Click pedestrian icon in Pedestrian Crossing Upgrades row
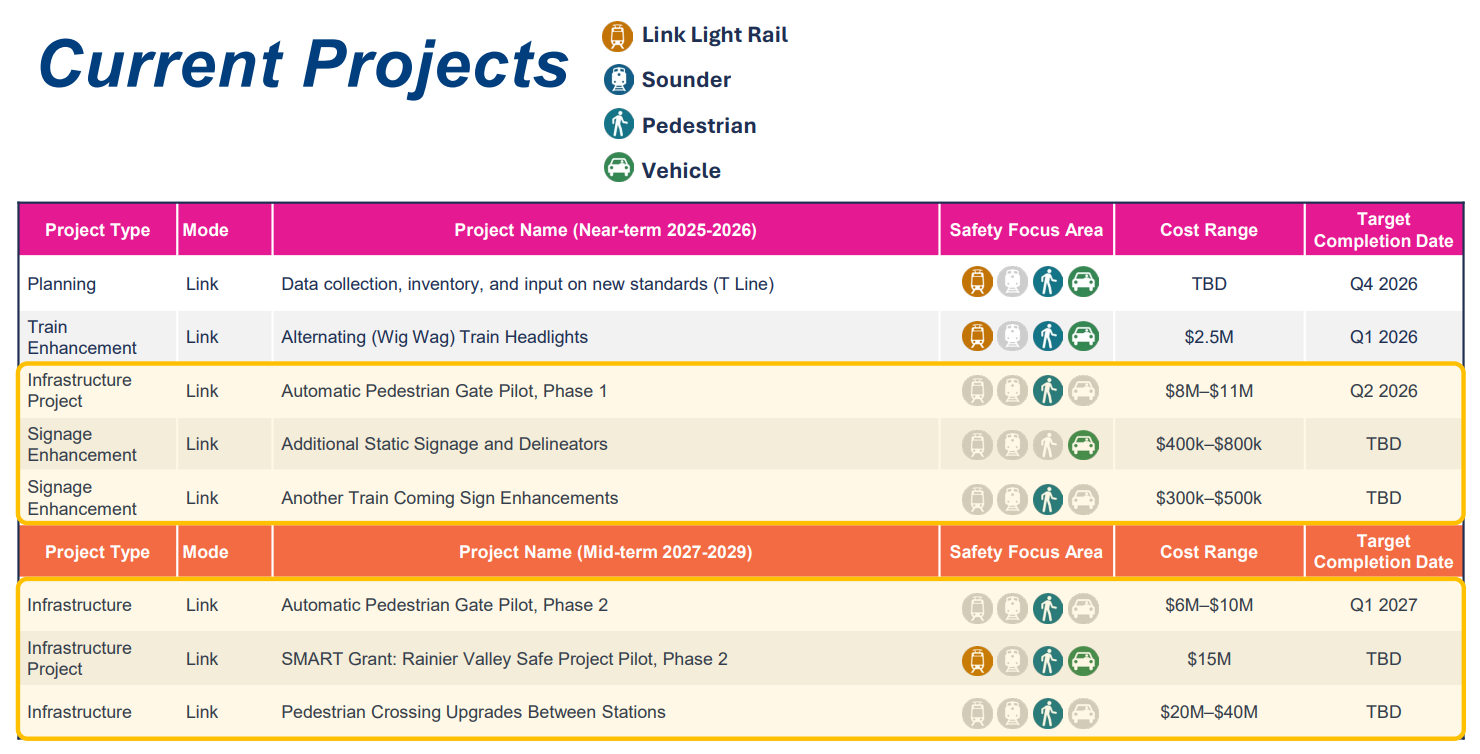1480x754 pixels. (1048, 713)
